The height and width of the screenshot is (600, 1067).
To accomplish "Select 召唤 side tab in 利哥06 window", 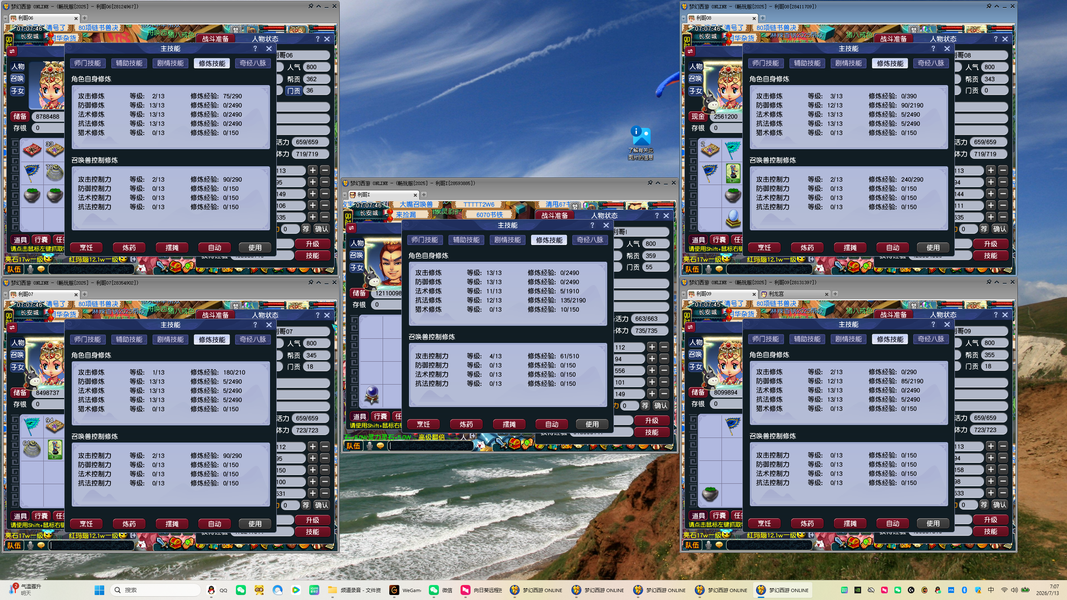I will 17,79.
